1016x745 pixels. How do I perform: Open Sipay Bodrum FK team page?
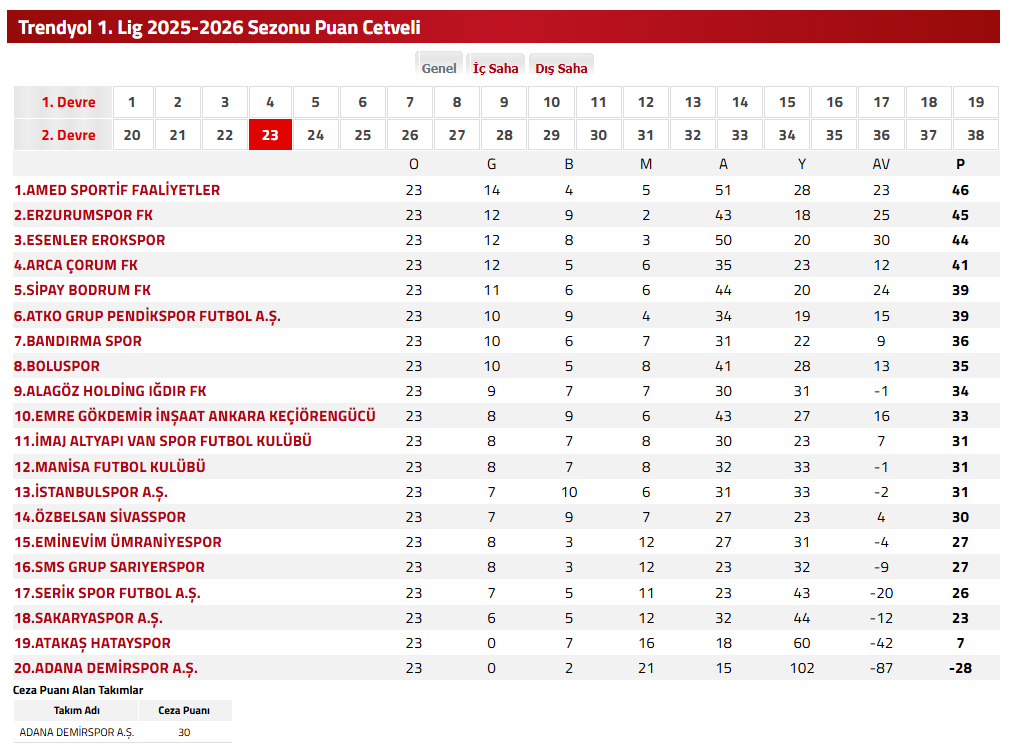pyautogui.click(x=82, y=290)
